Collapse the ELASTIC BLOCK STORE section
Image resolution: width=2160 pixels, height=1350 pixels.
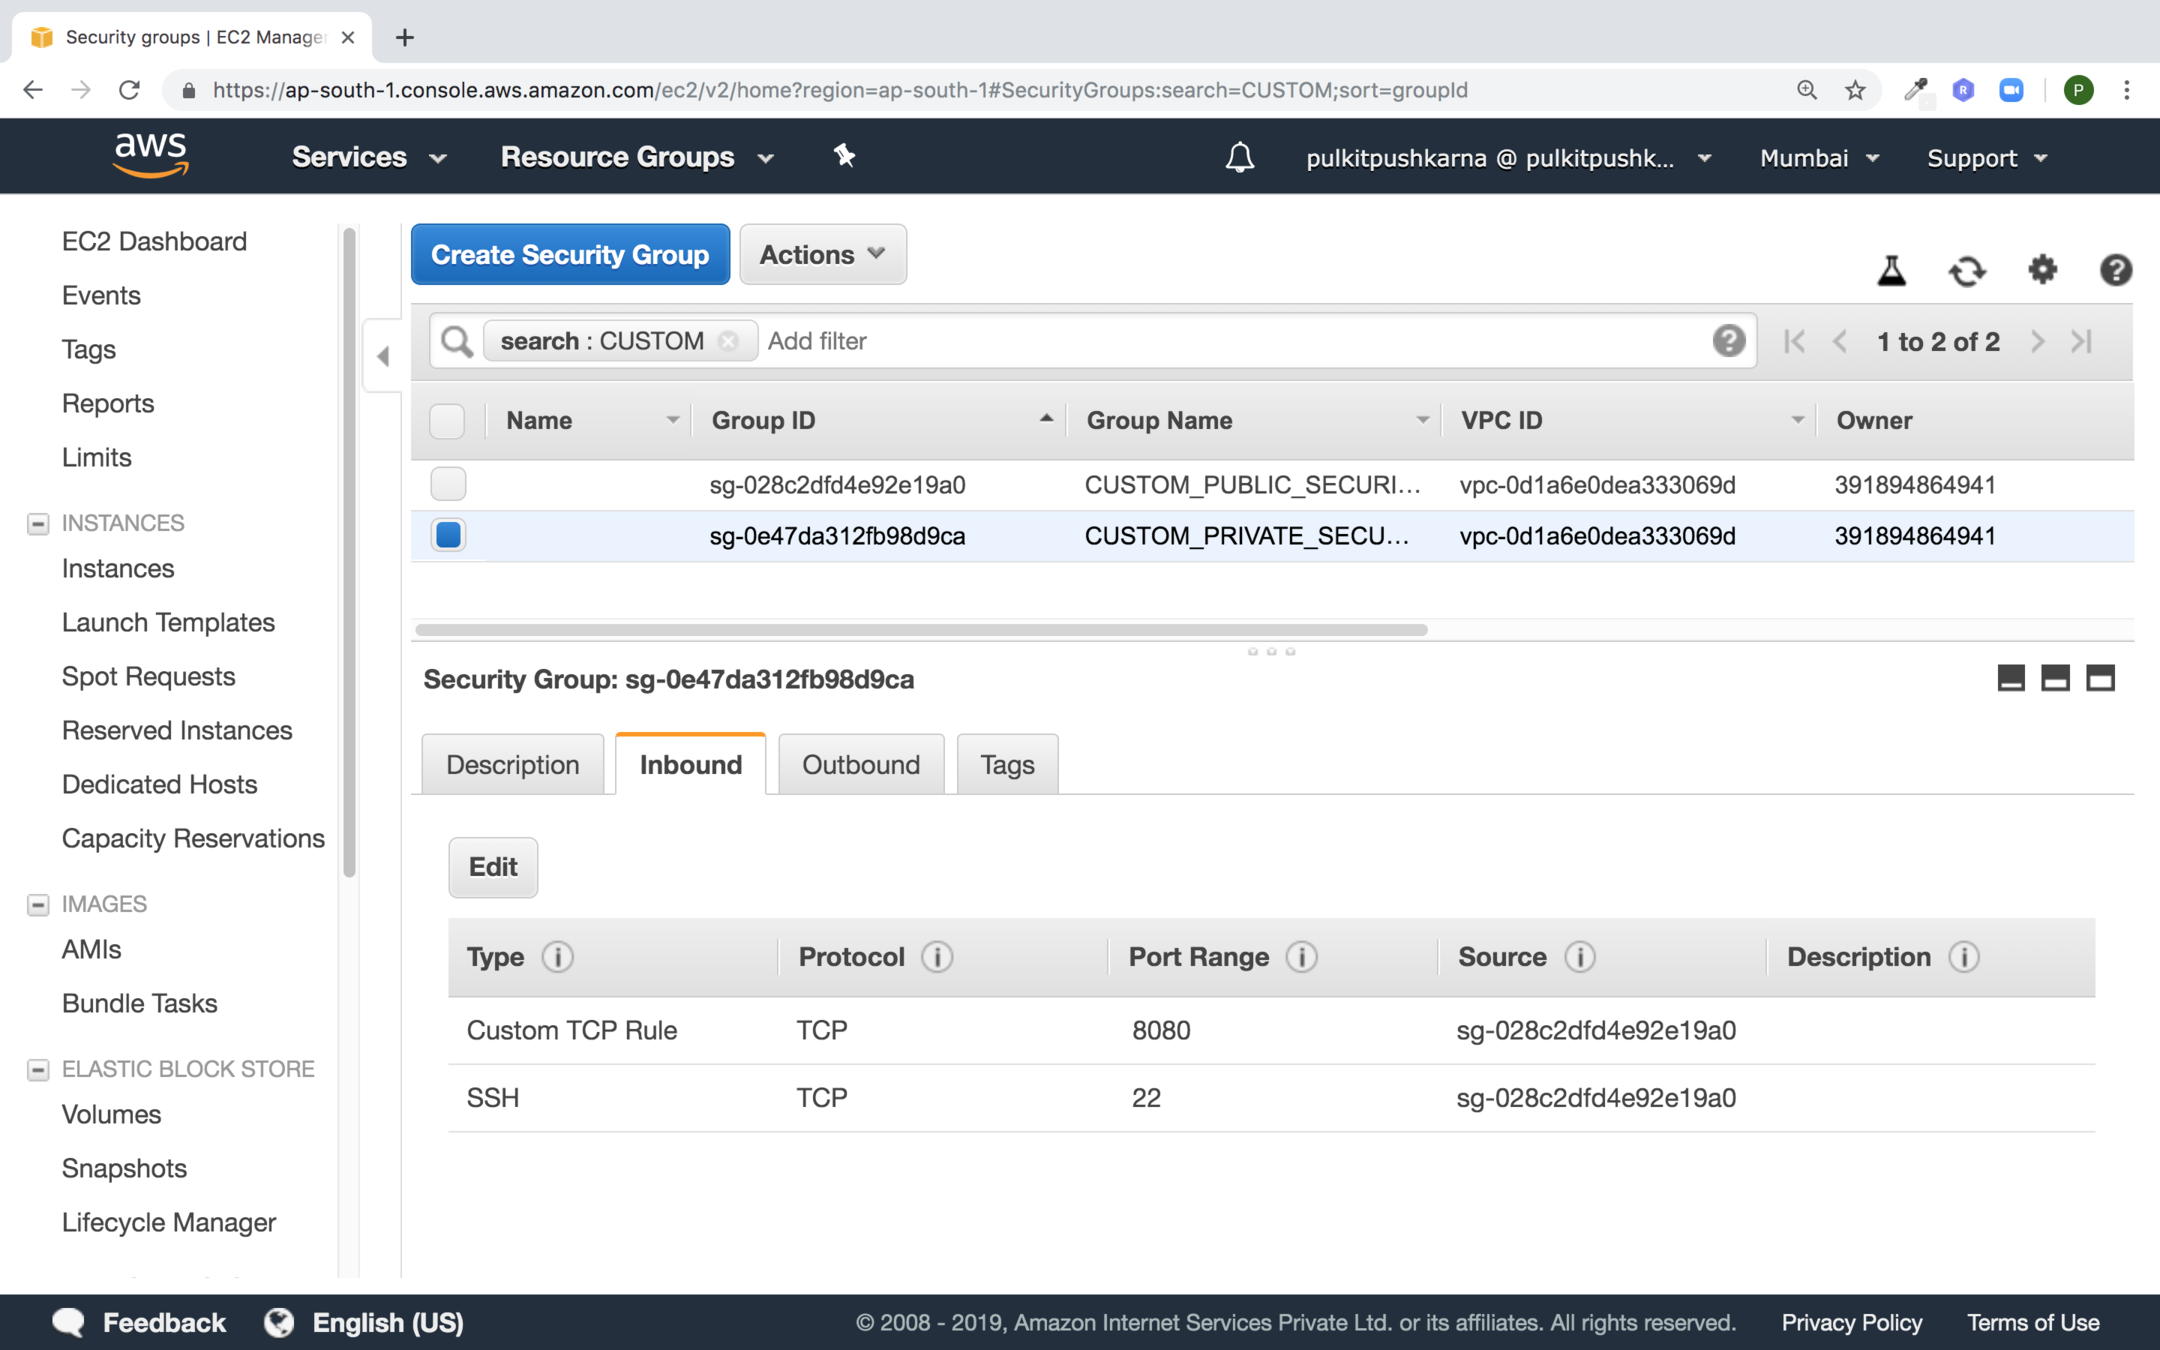tap(38, 1069)
